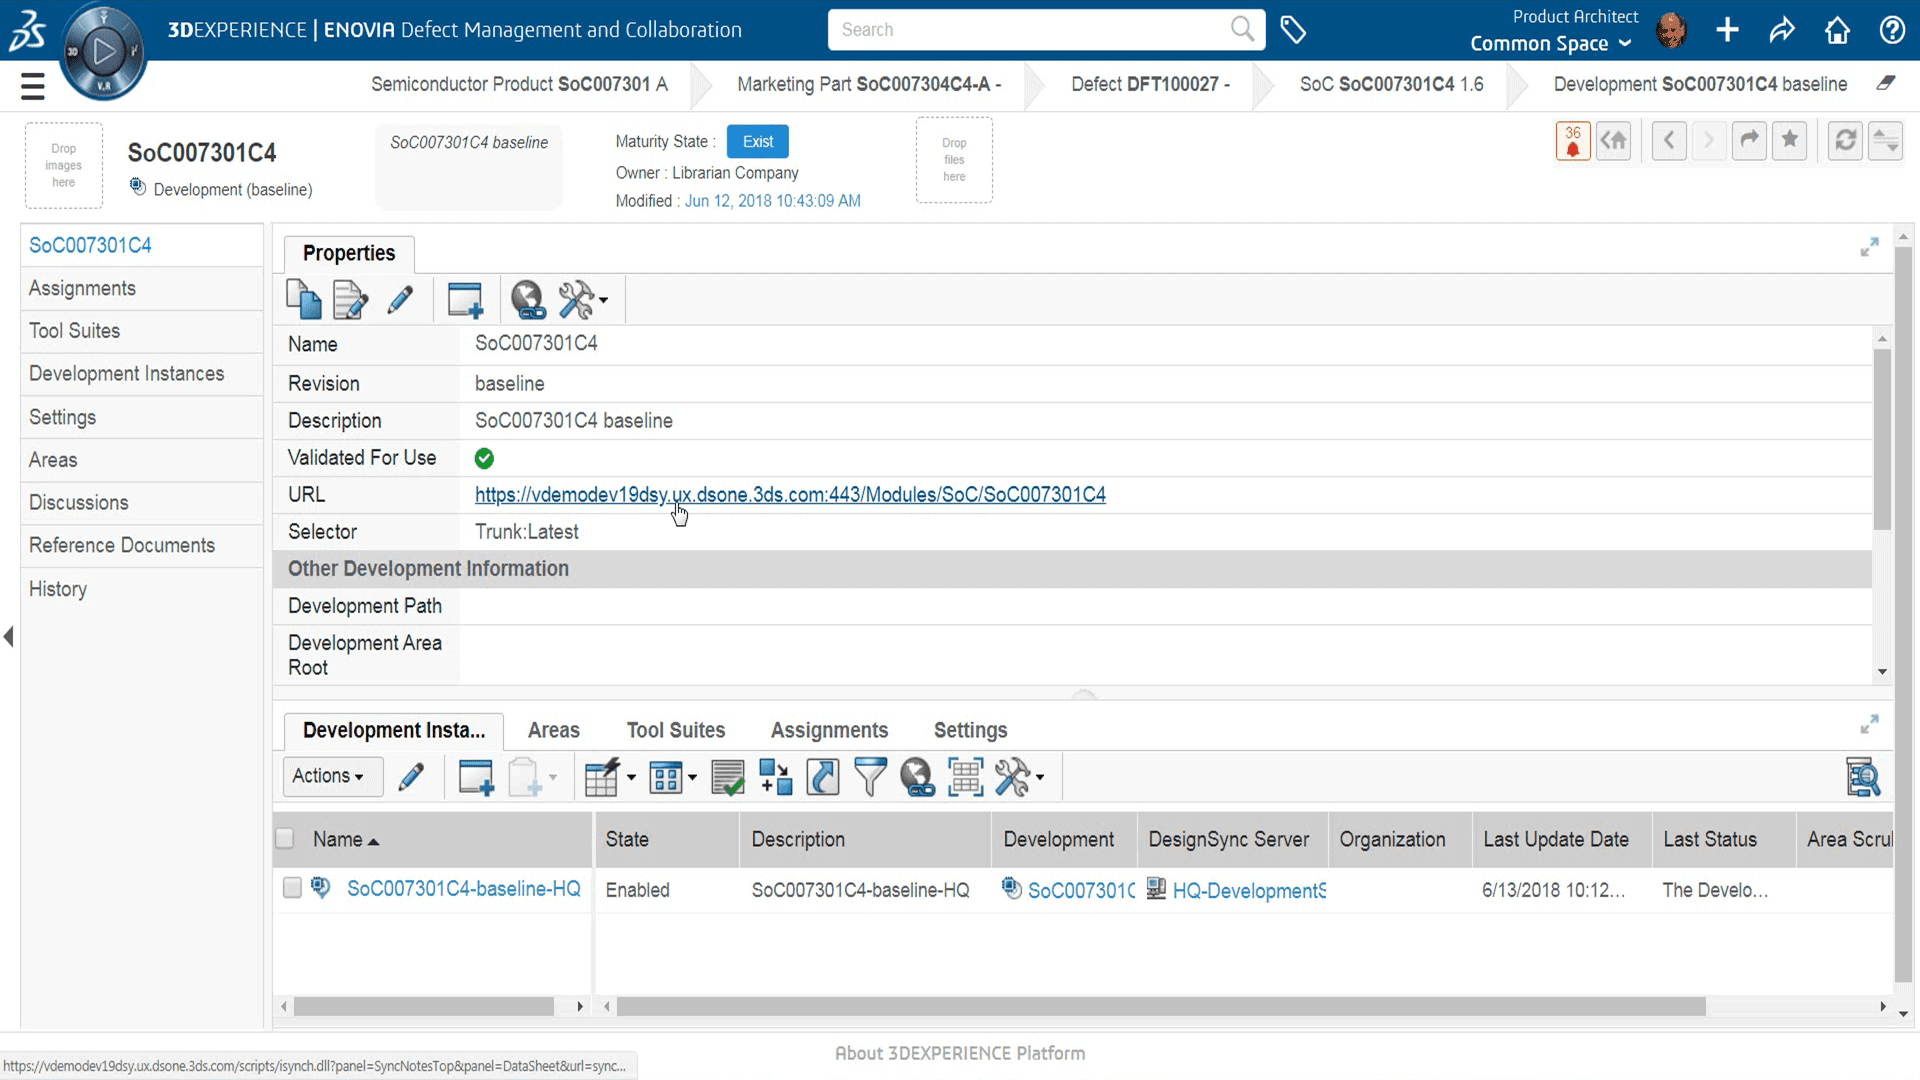This screenshot has height=1080, width=1920.
Task: Open HQ-DevelopmentS server link
Action: [1249, 890]
